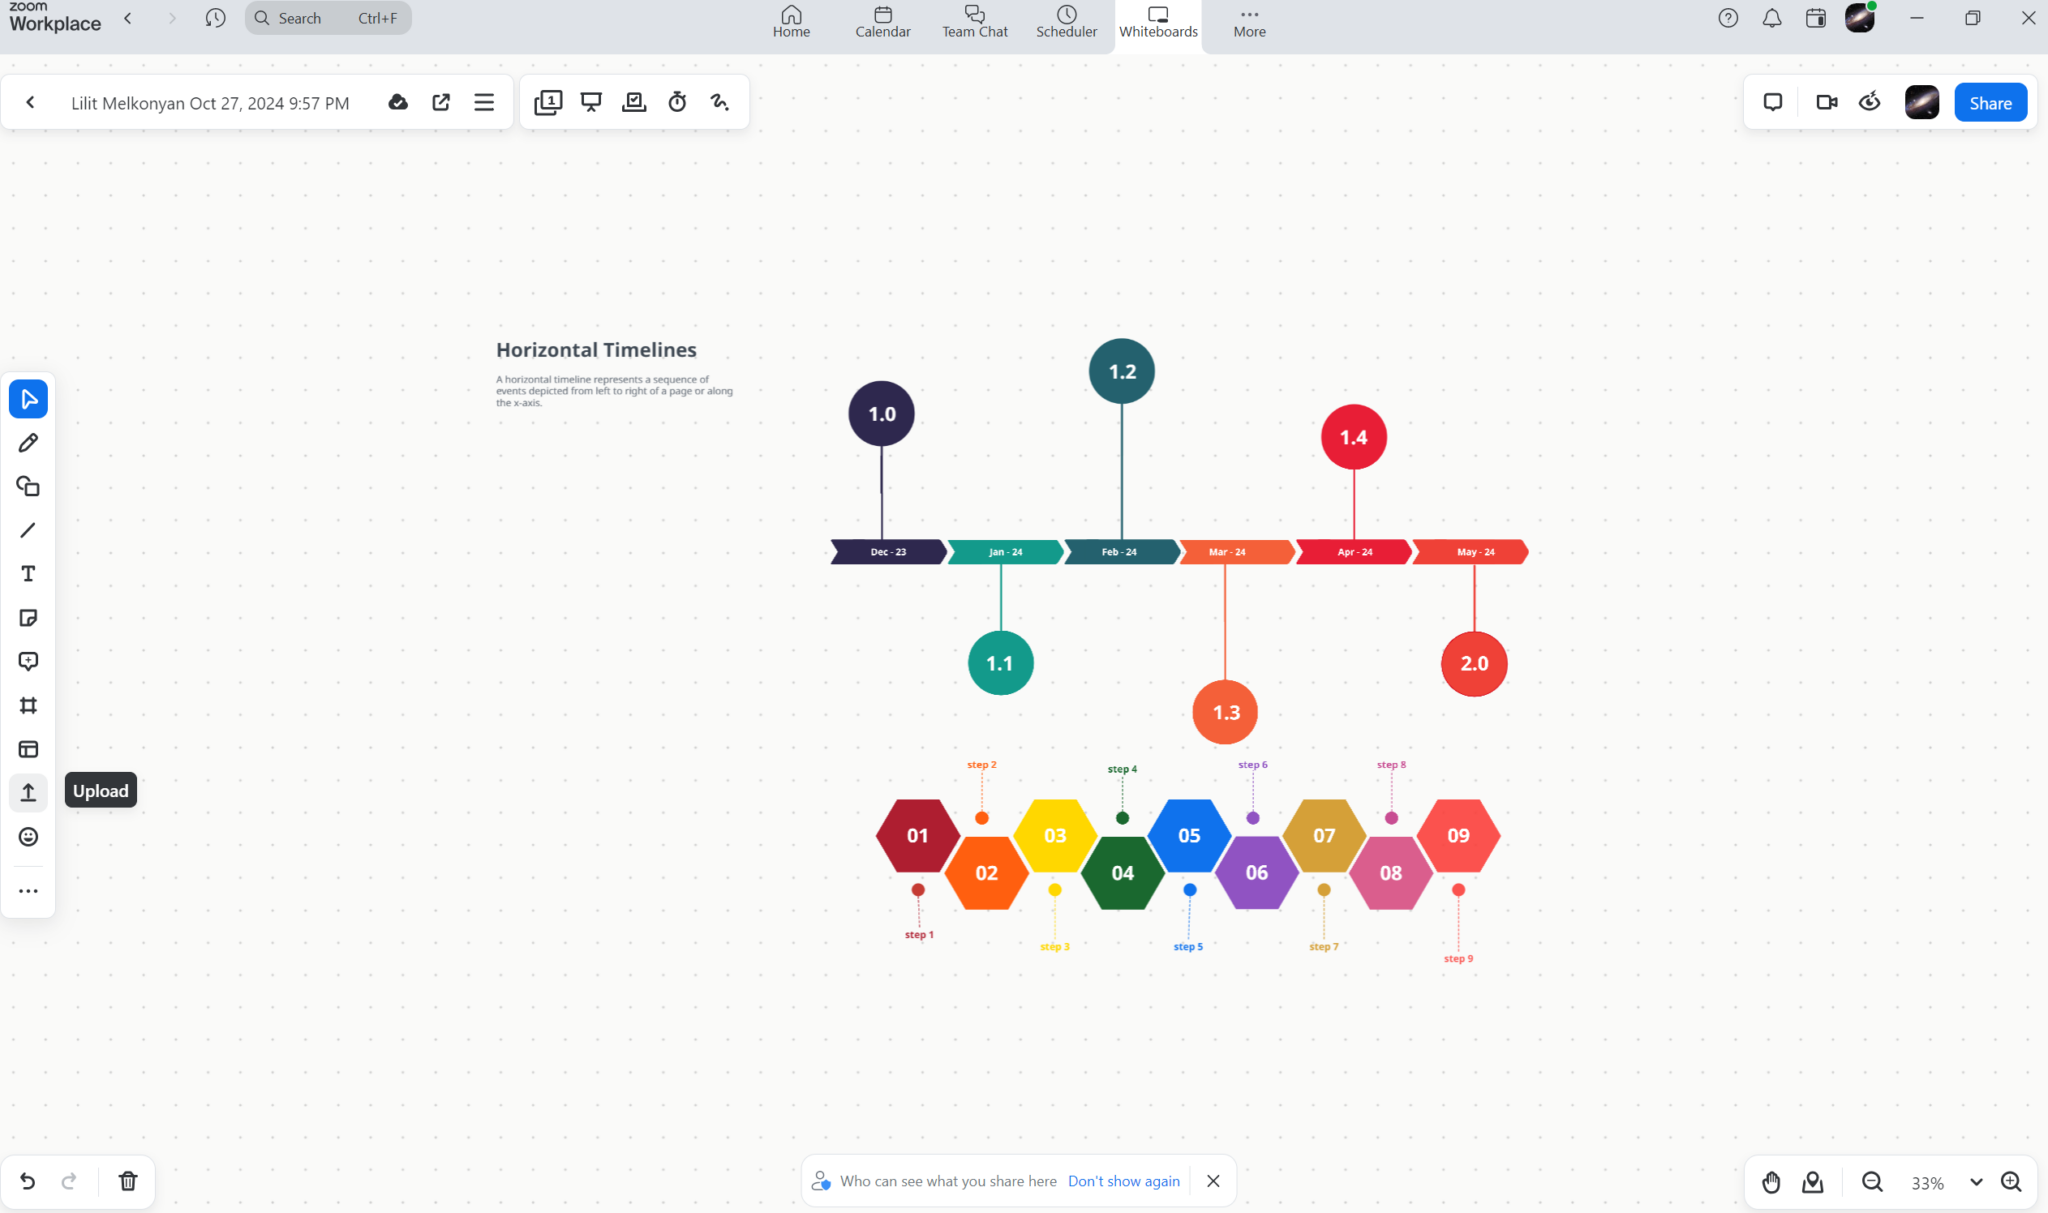Enable dark mode in the top right
The height and width of the screenshot is (1213, 2048).
tap(1869, 101)
